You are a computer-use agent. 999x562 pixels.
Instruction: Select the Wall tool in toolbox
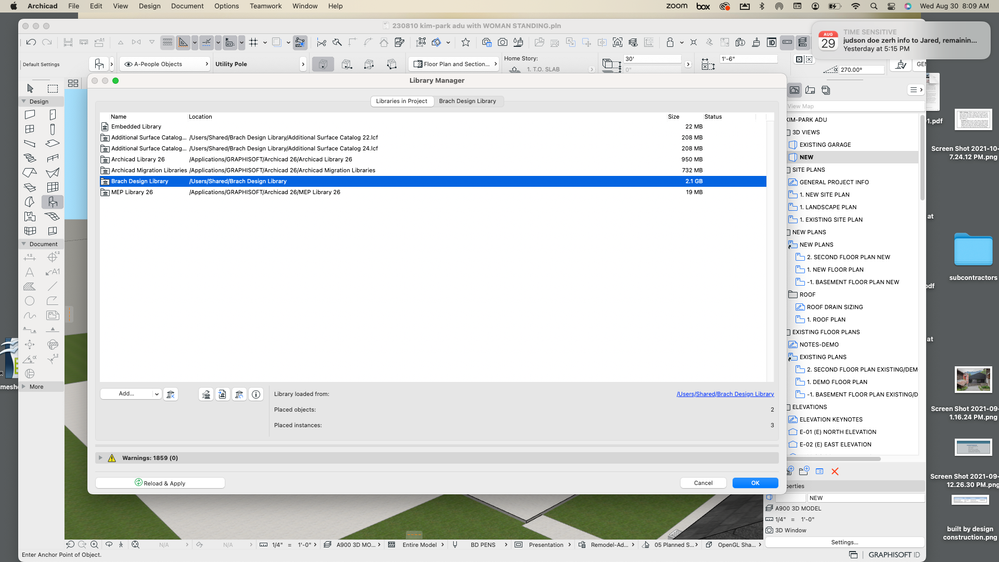pyautogui.click(x=29, y=115)
